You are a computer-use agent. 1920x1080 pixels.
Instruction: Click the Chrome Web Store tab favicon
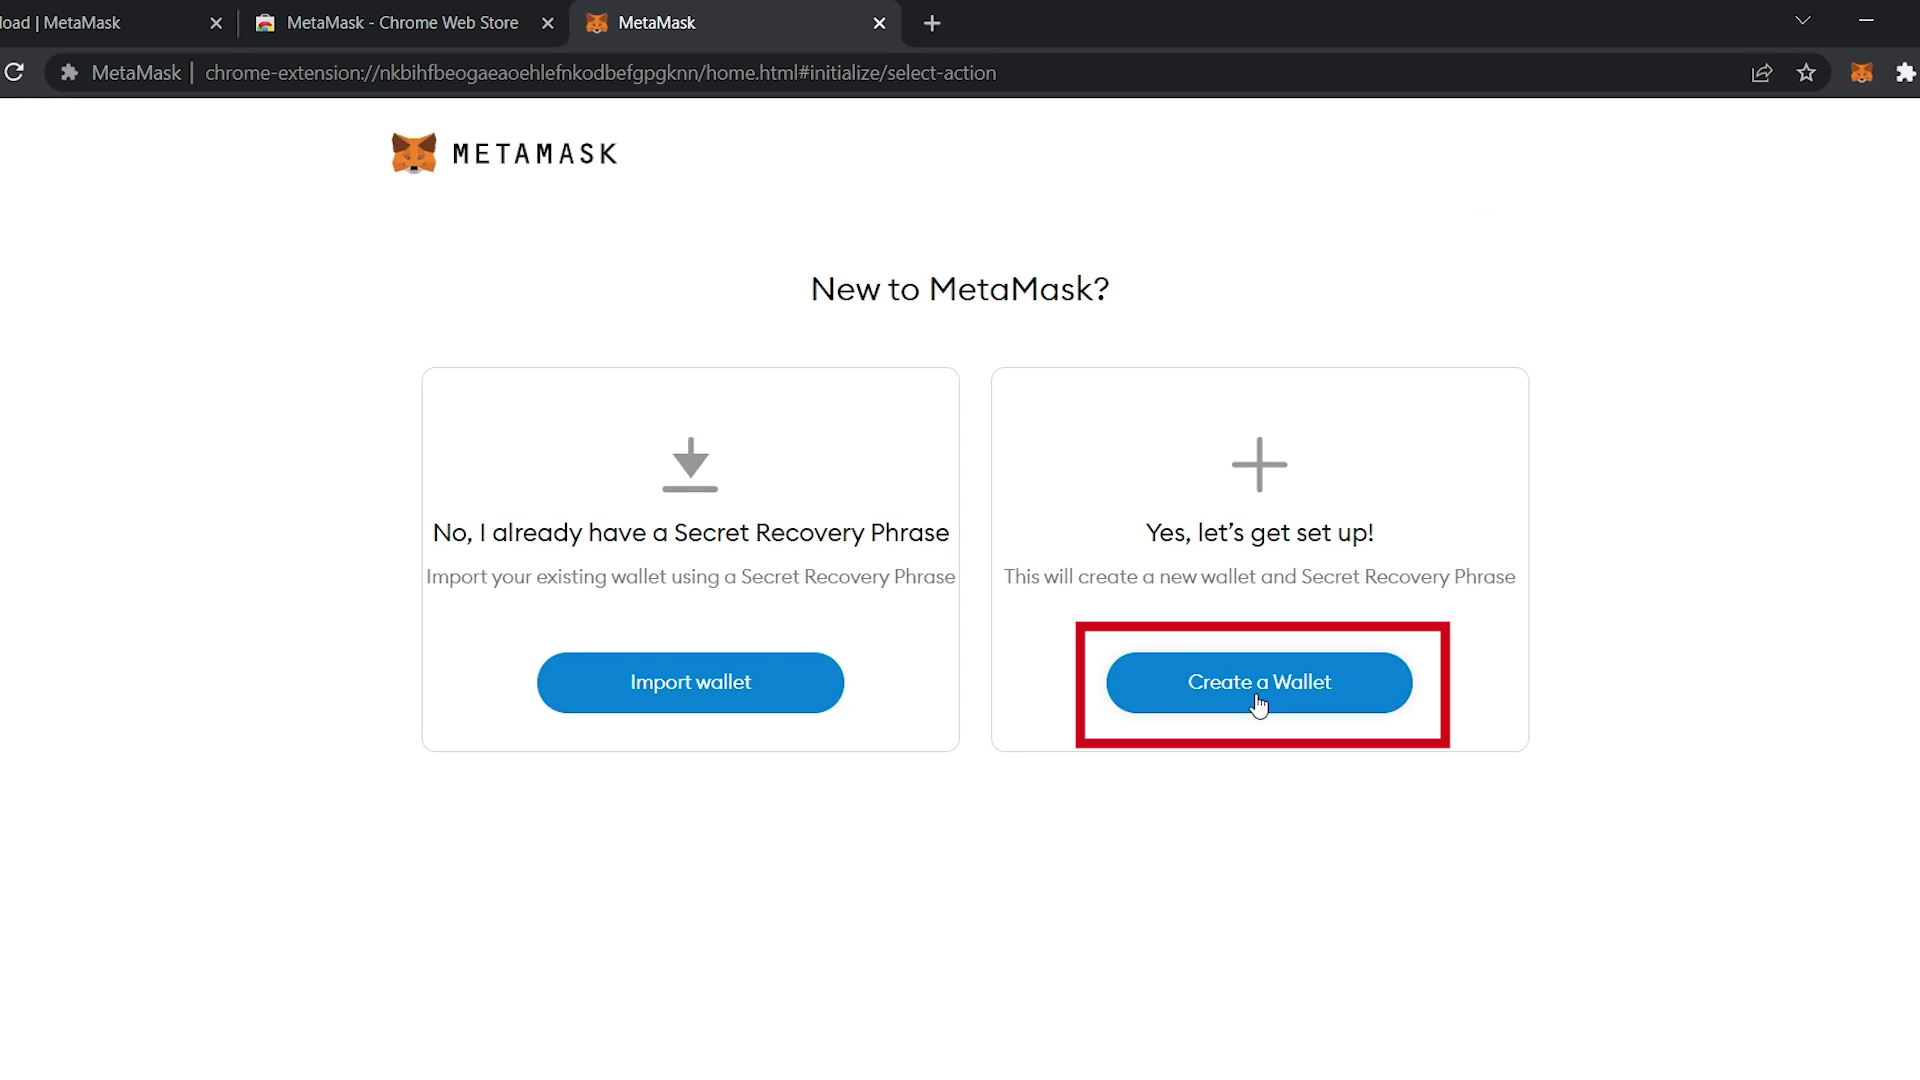(266, 22)
